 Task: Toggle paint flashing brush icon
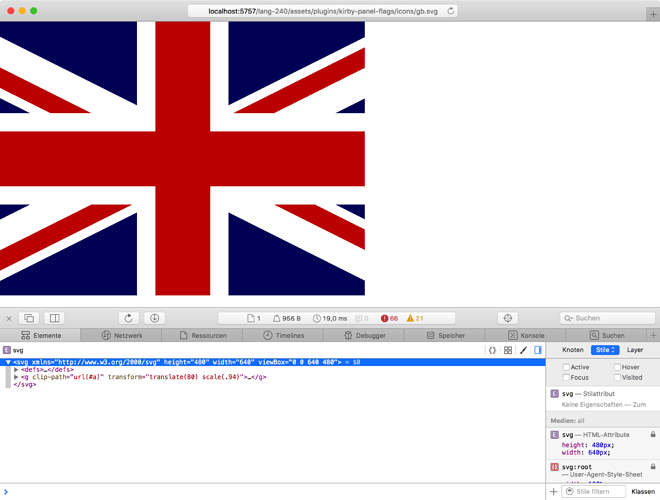tap(523, 350)
